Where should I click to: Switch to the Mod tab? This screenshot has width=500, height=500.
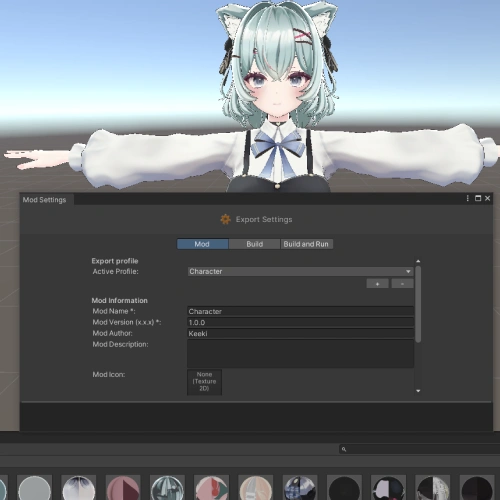(202, 244)
